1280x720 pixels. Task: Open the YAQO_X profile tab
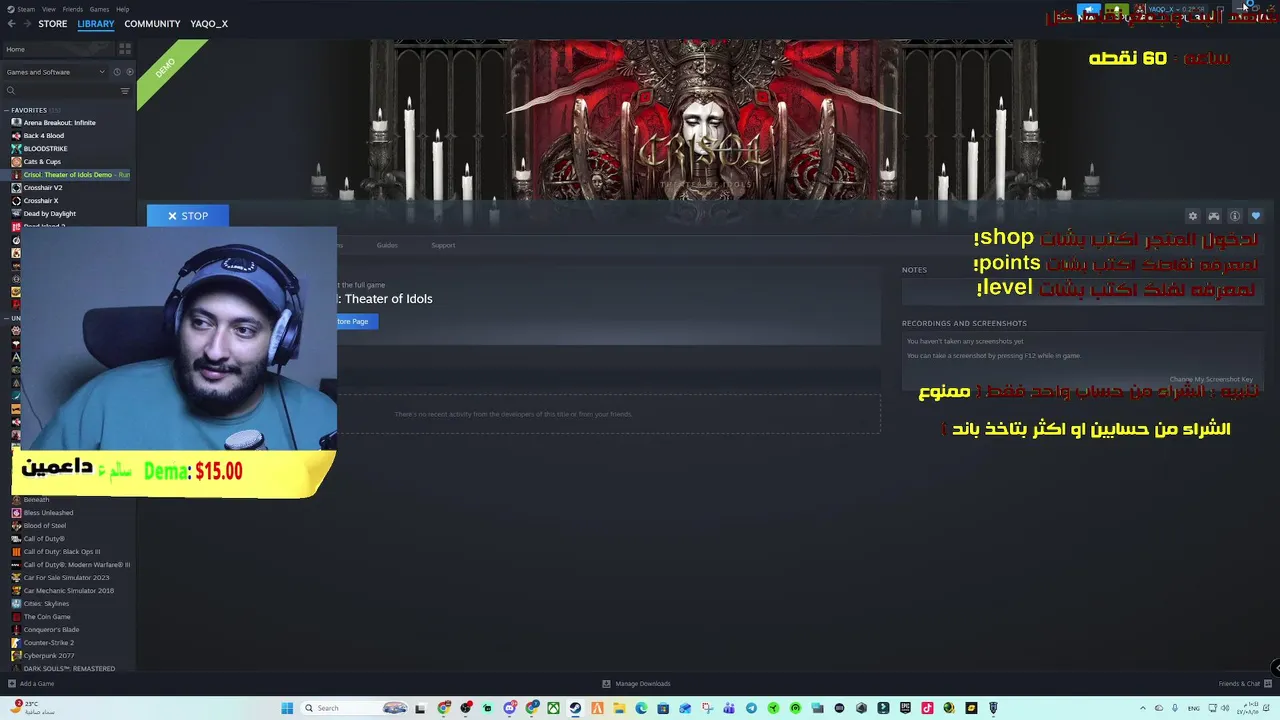(x=209, y=24)
